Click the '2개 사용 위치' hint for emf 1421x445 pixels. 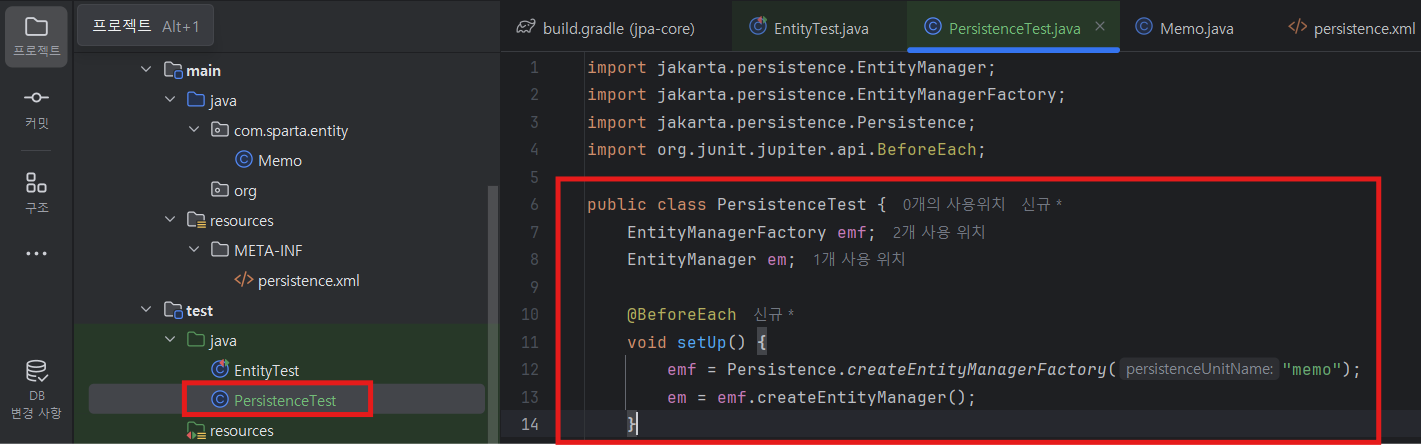click(x=938, y=232)
